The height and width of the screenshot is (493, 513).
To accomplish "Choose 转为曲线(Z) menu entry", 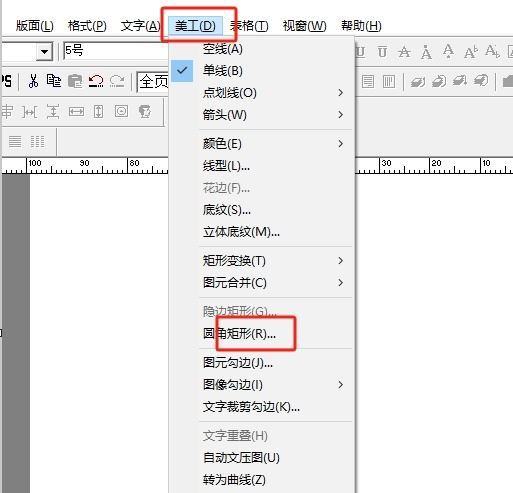I will tap(262, 480).
